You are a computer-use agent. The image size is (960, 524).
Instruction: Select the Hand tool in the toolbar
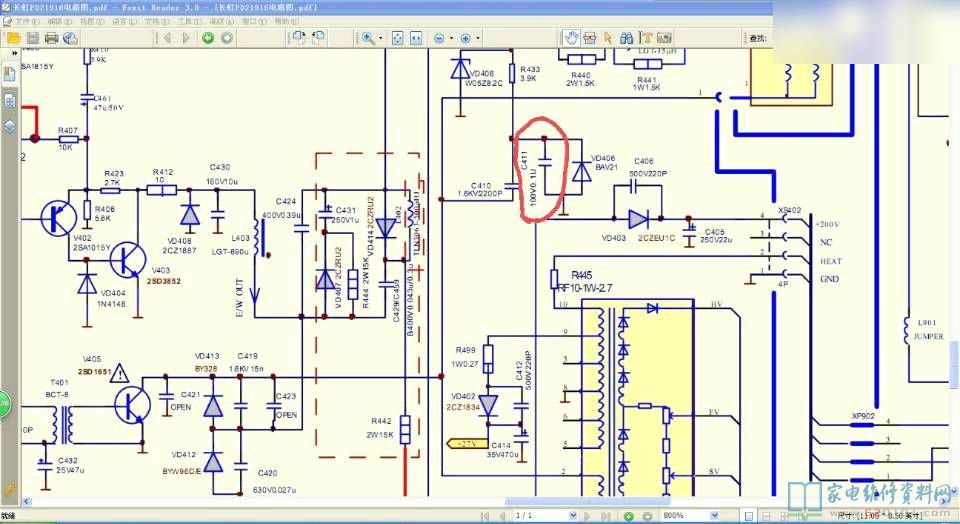571,38
